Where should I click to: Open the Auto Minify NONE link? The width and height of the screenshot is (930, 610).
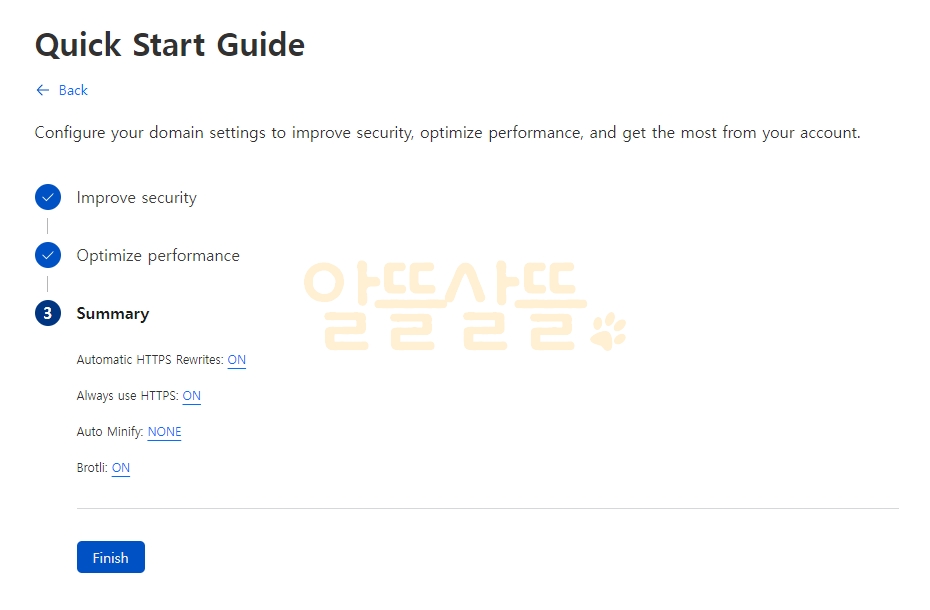click(x=164, y=432)
